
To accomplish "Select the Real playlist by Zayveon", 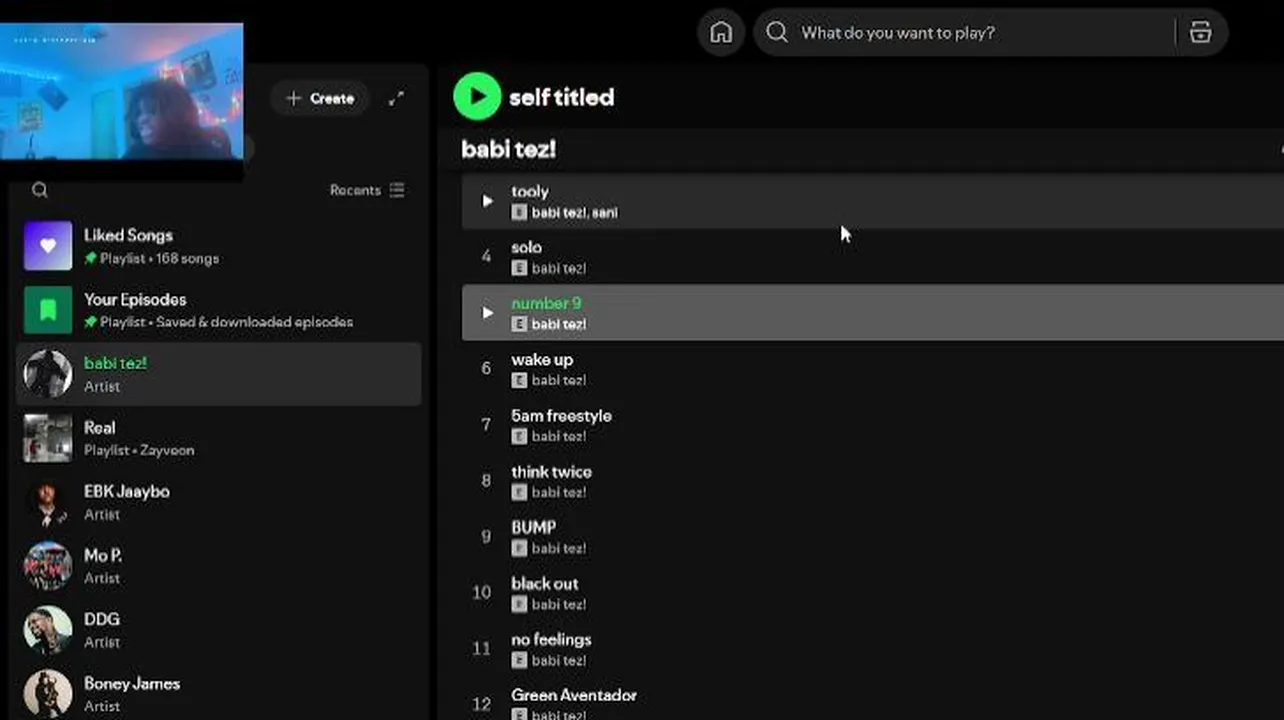I will pyautogui.click(x=100, y=428).
